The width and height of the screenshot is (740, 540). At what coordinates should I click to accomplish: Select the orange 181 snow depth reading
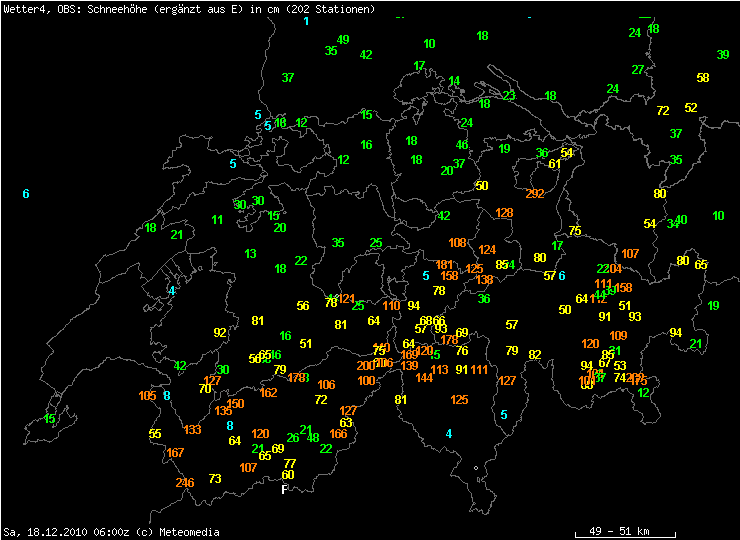pyautogui.click(x=445, y=265)
